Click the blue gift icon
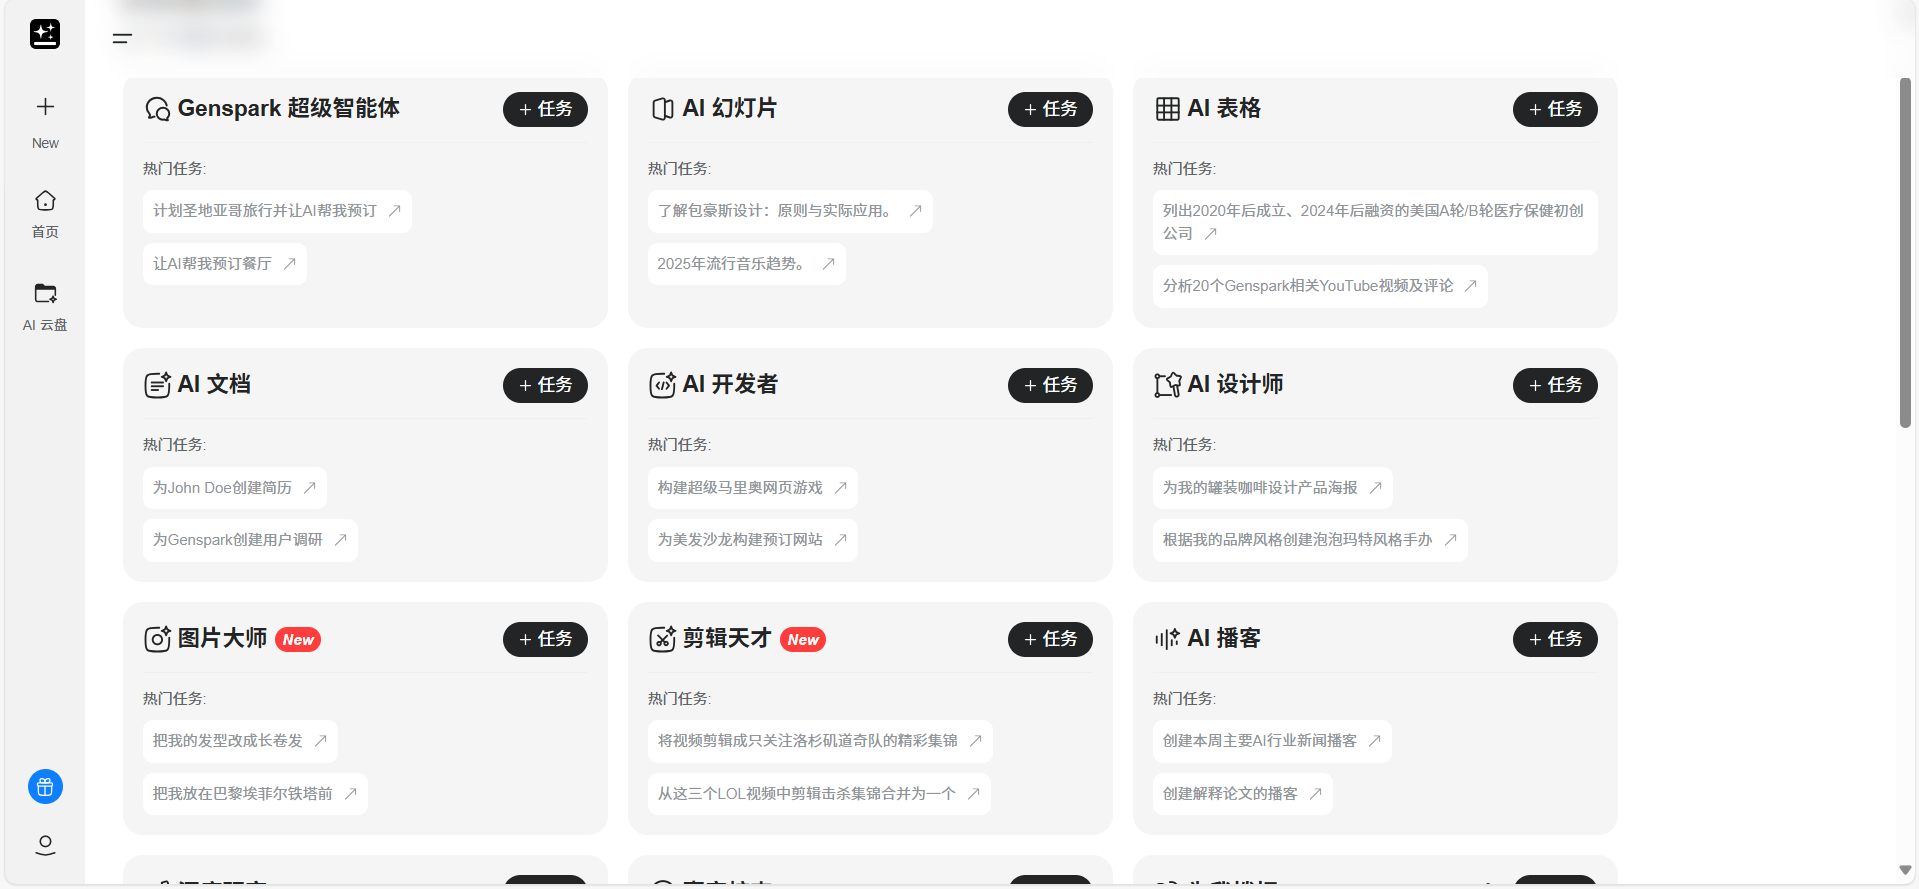 [x=45, y=787]
